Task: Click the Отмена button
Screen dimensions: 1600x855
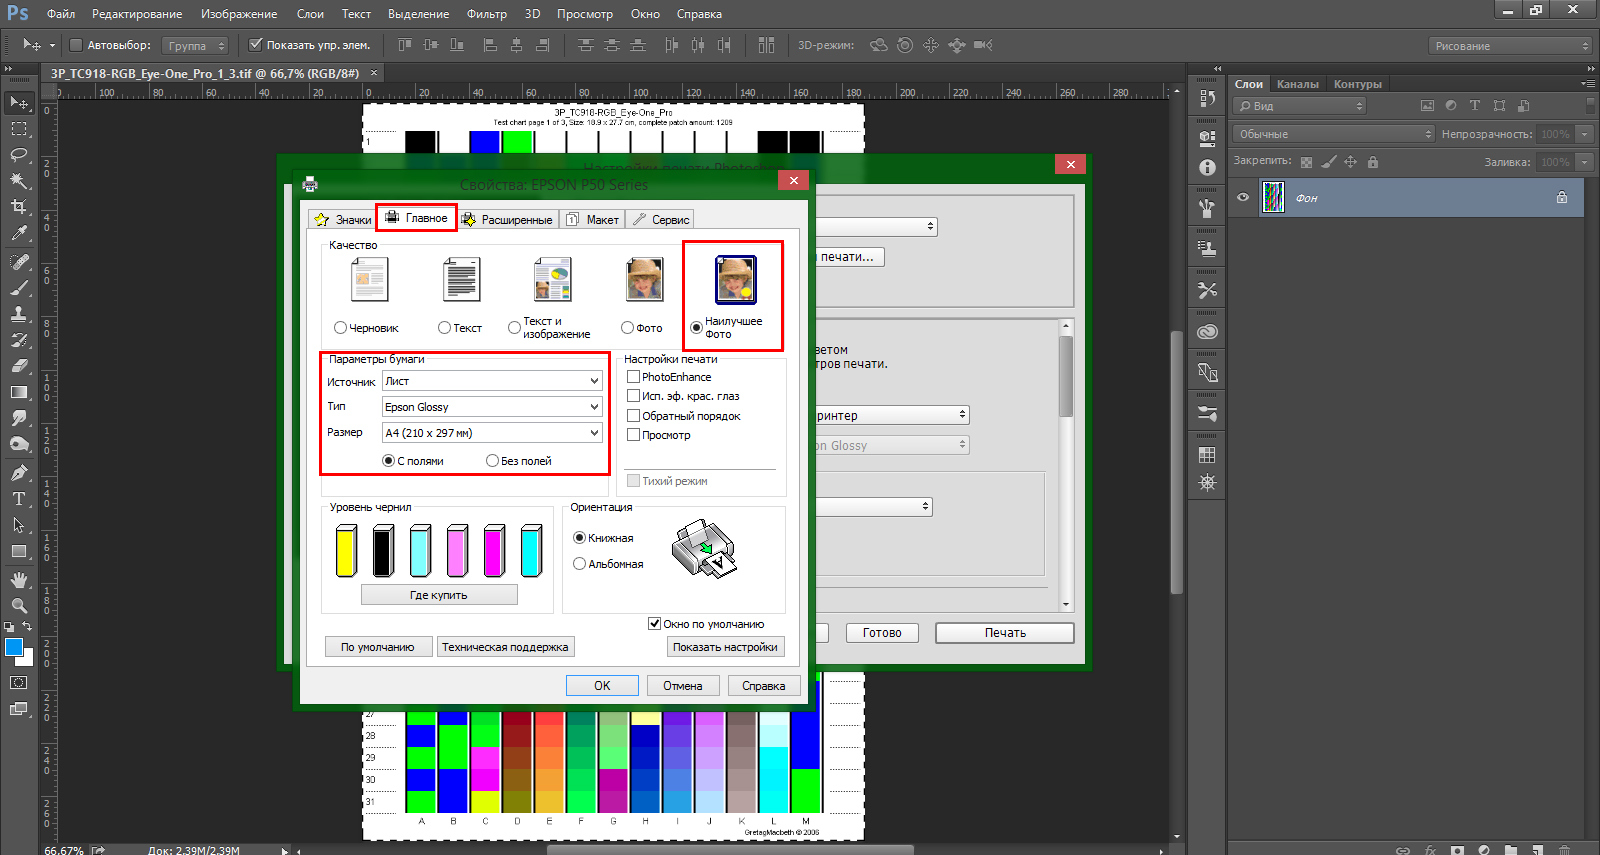Action: (683, 685)
